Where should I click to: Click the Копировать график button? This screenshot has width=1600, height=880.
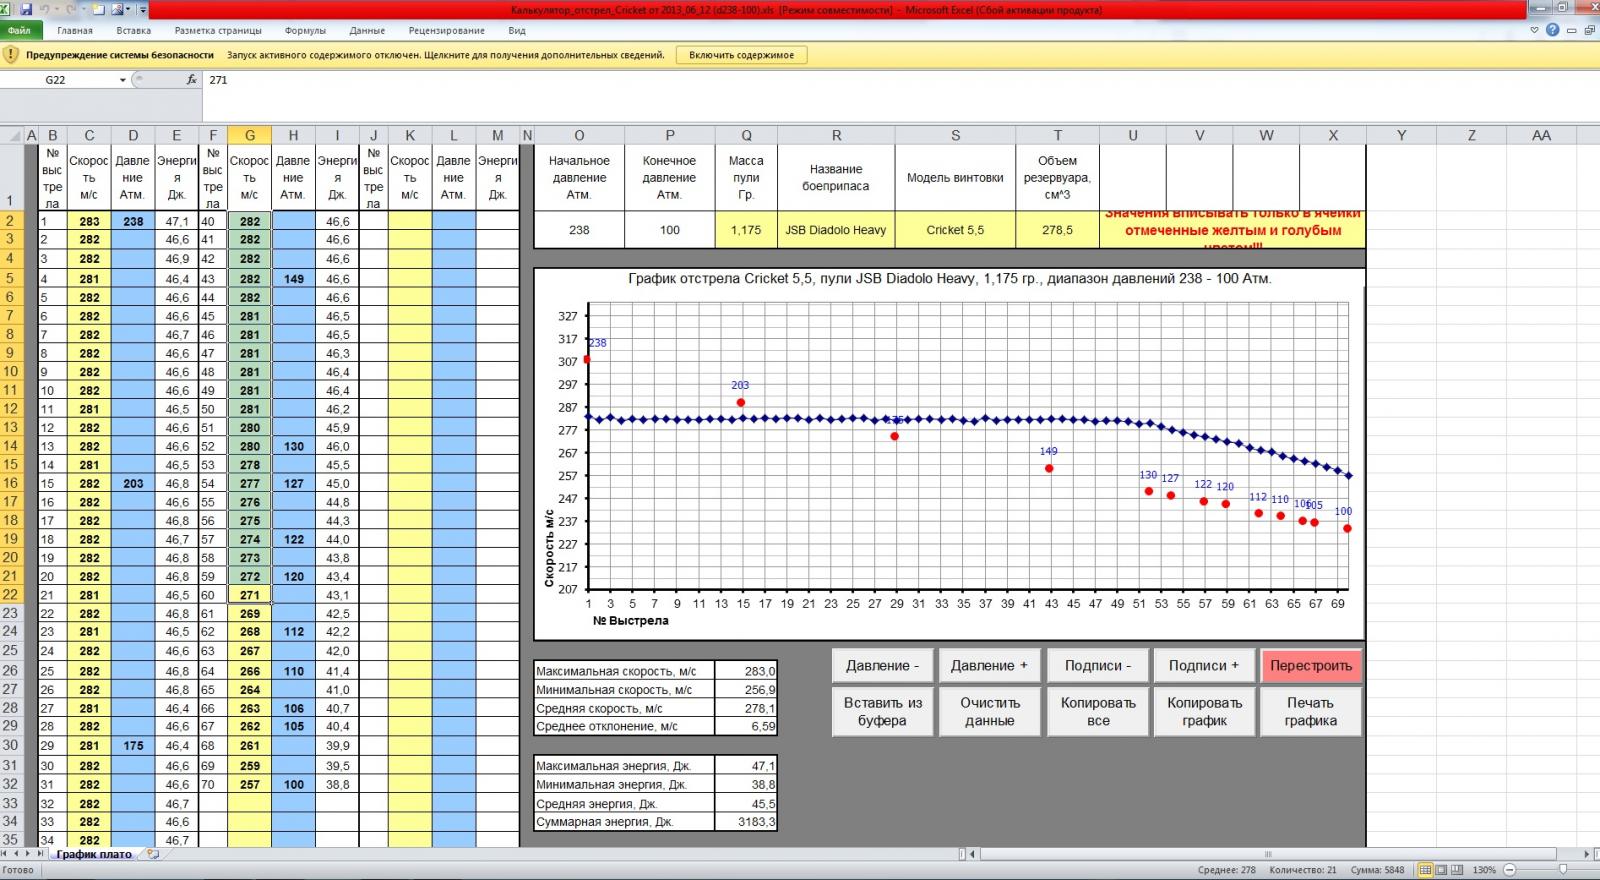pos(1204,711)
